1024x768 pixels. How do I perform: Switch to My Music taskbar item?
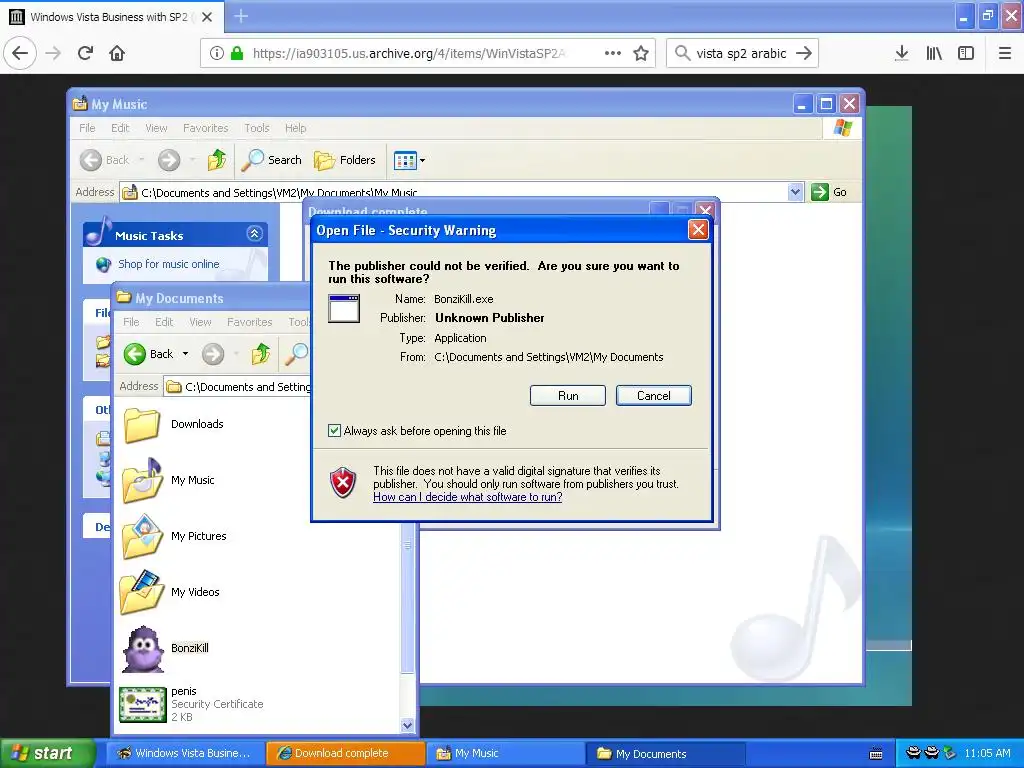point(506,754)
